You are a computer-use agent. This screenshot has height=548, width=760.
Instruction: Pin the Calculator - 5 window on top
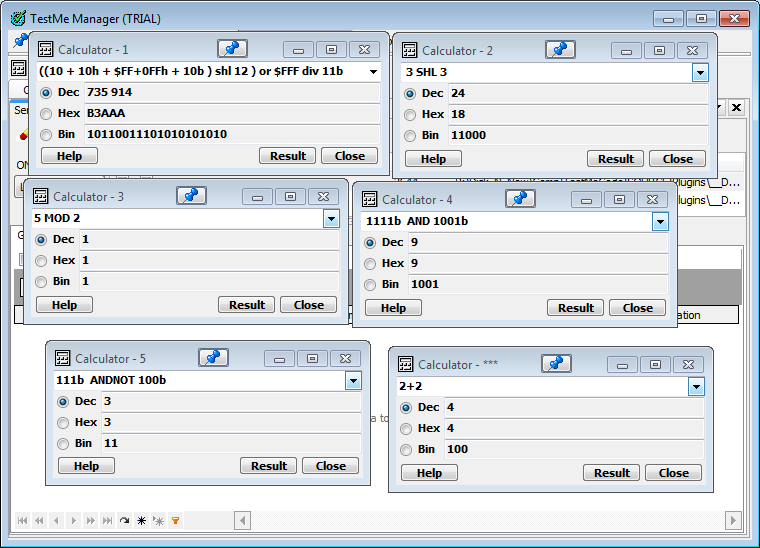point(213,358)
